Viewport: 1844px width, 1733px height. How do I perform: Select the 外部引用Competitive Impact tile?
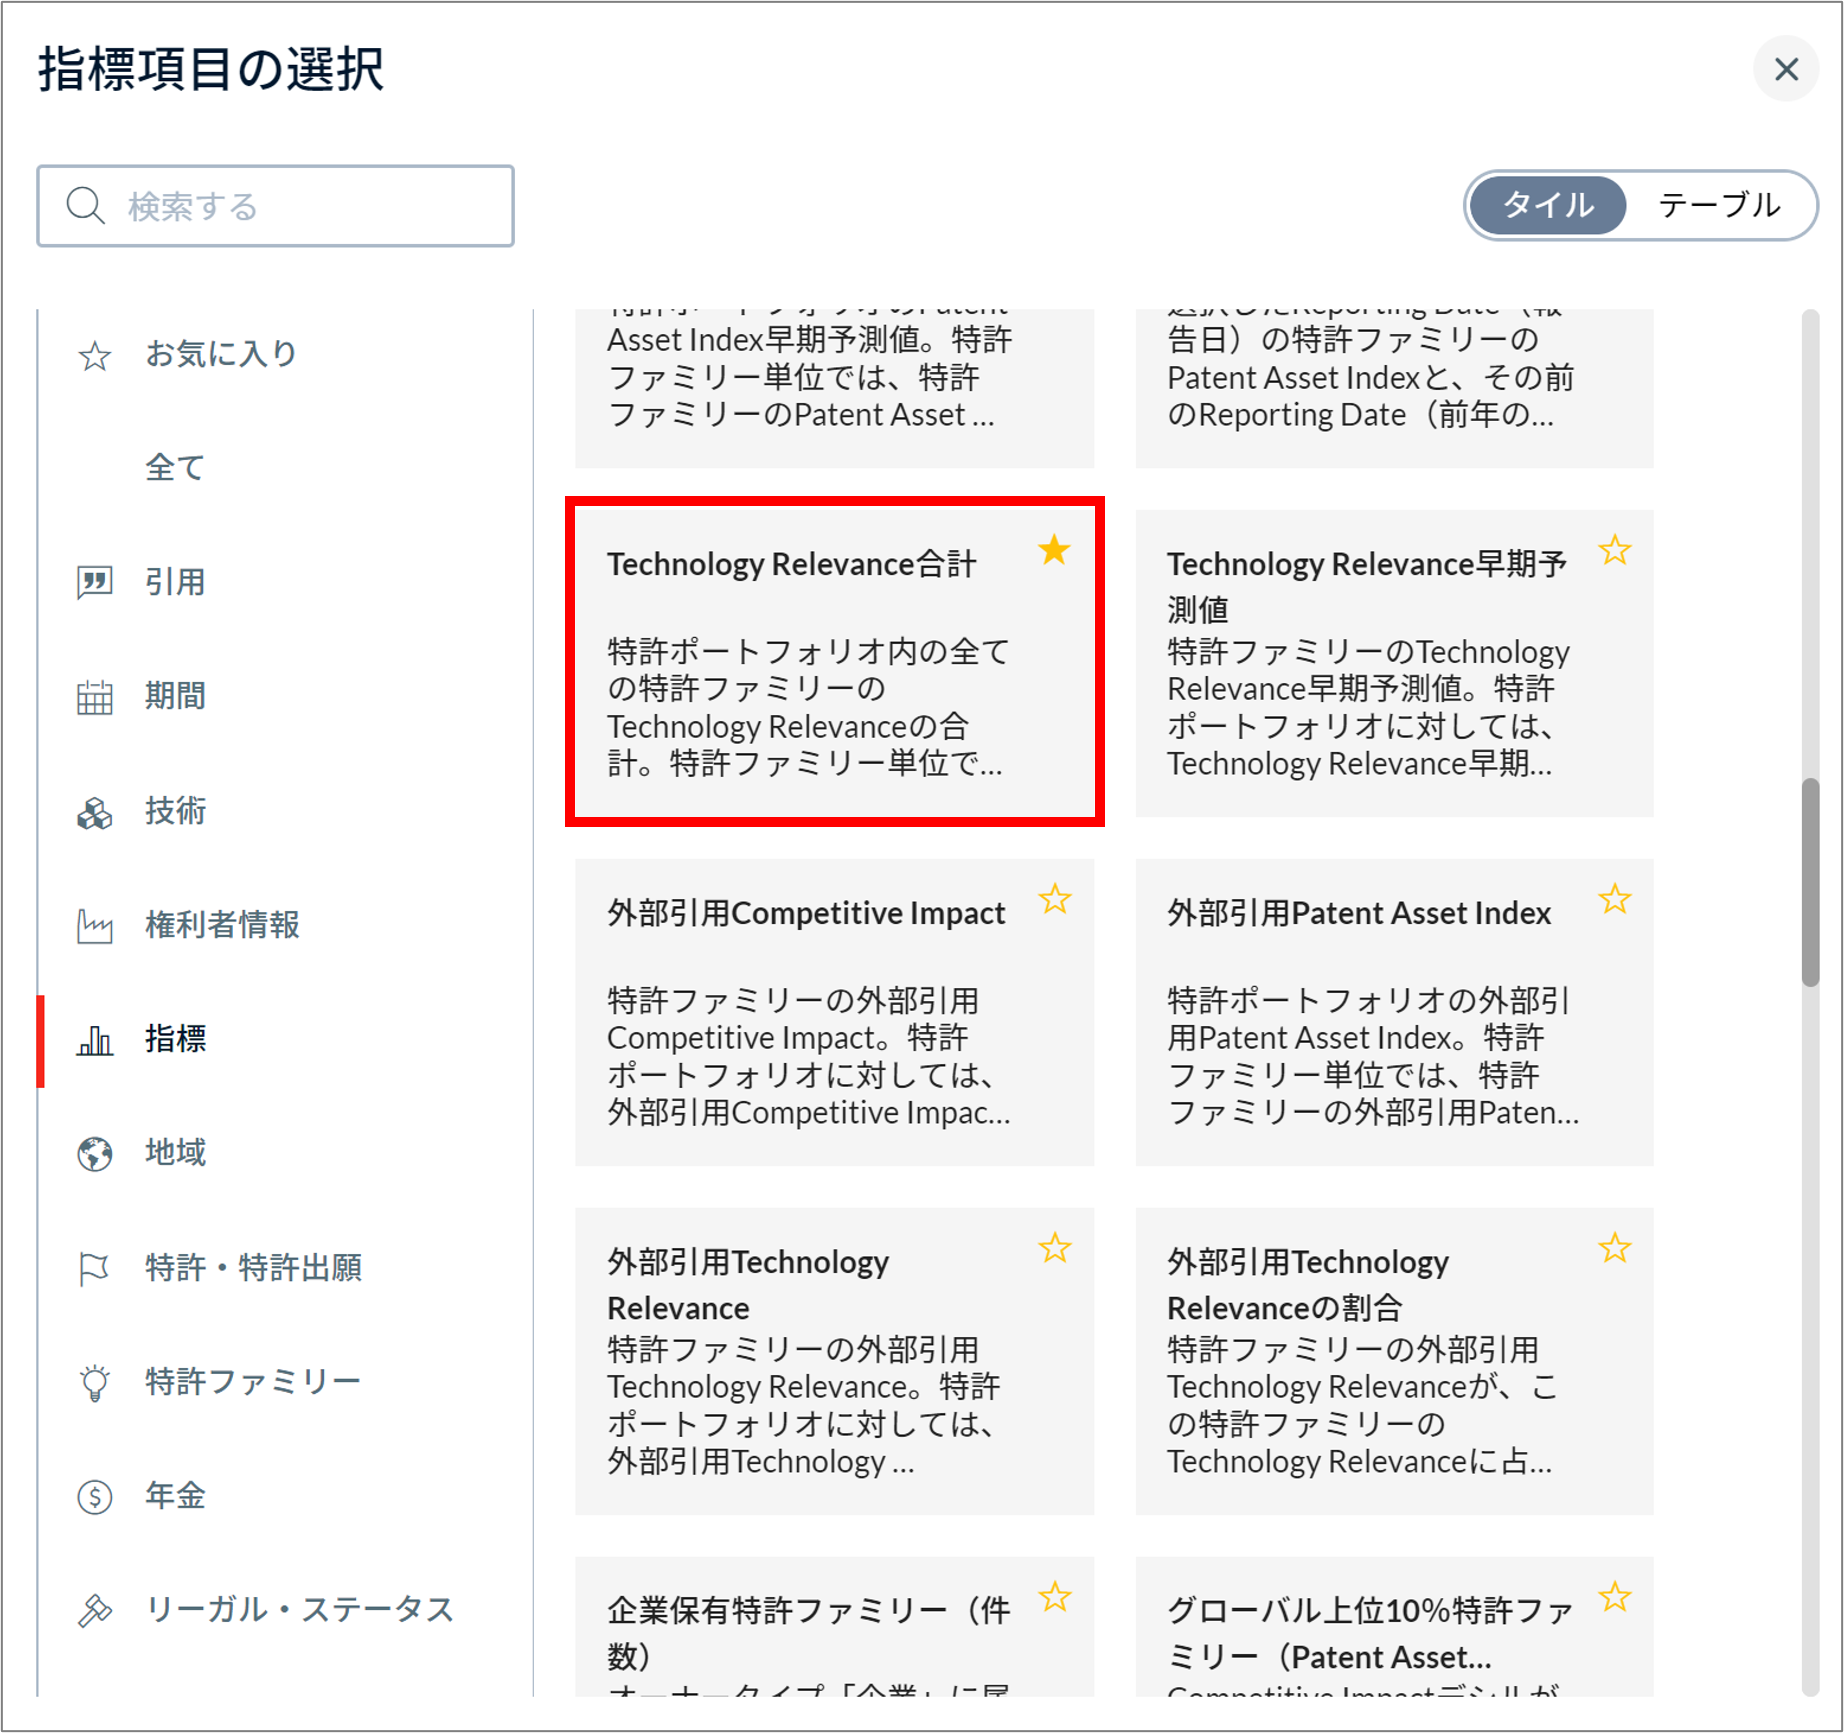tap(834, 1012)
